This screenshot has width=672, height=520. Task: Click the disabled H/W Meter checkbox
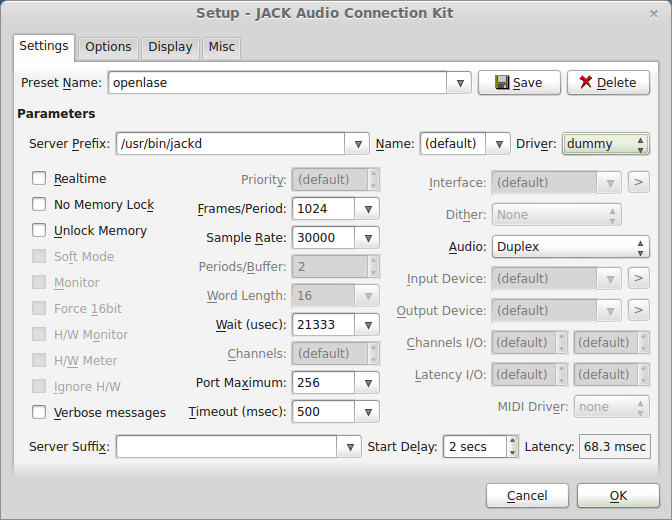[x=39, y=361]
